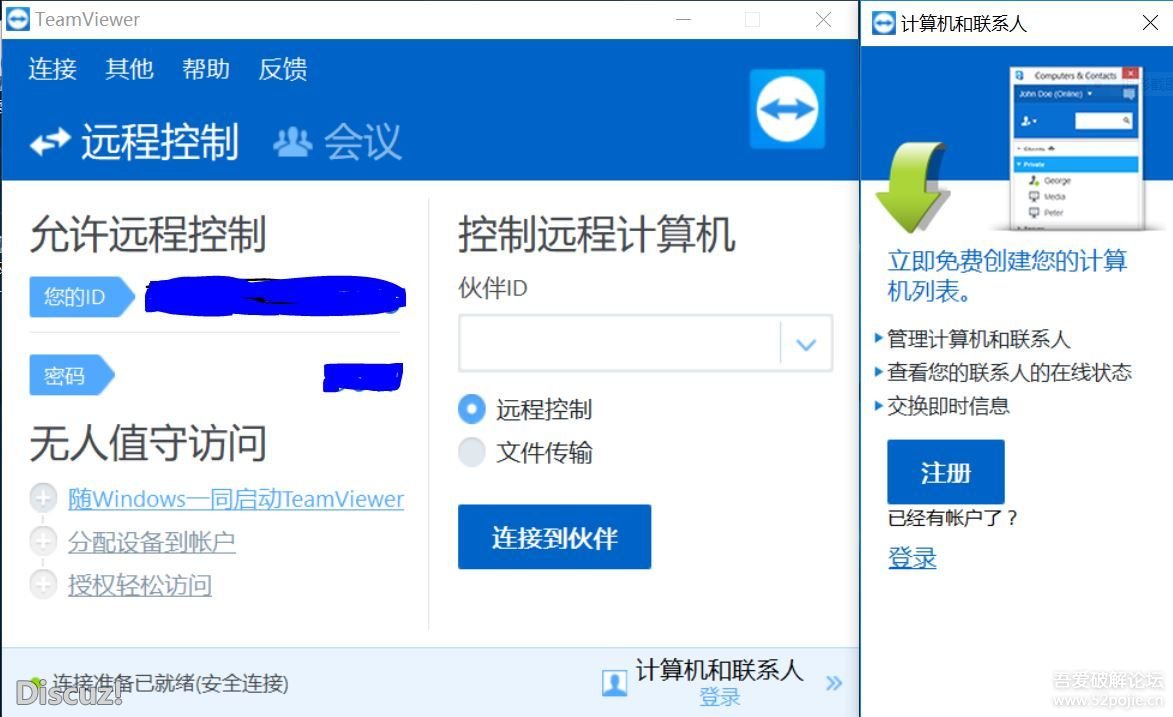Switch to the 会议 tab
This screenshot has height=717, width=1173.
pyautogui.click(x=337, y=141)
